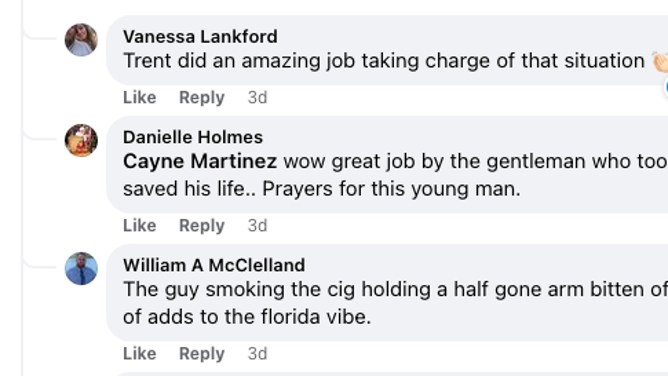Open Danielle Holmes' profile picture

click(x=81, y=141)
